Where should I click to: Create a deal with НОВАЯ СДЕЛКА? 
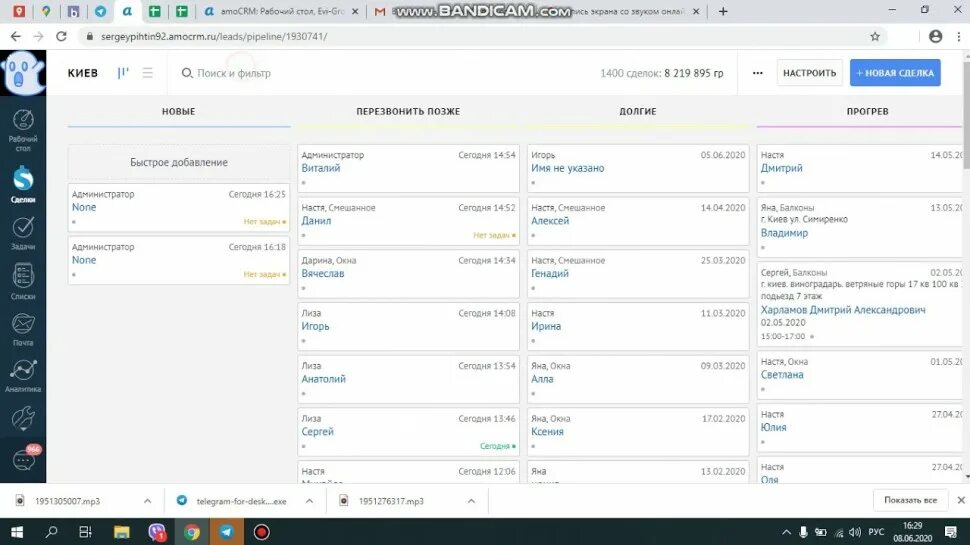pos(895,73)
